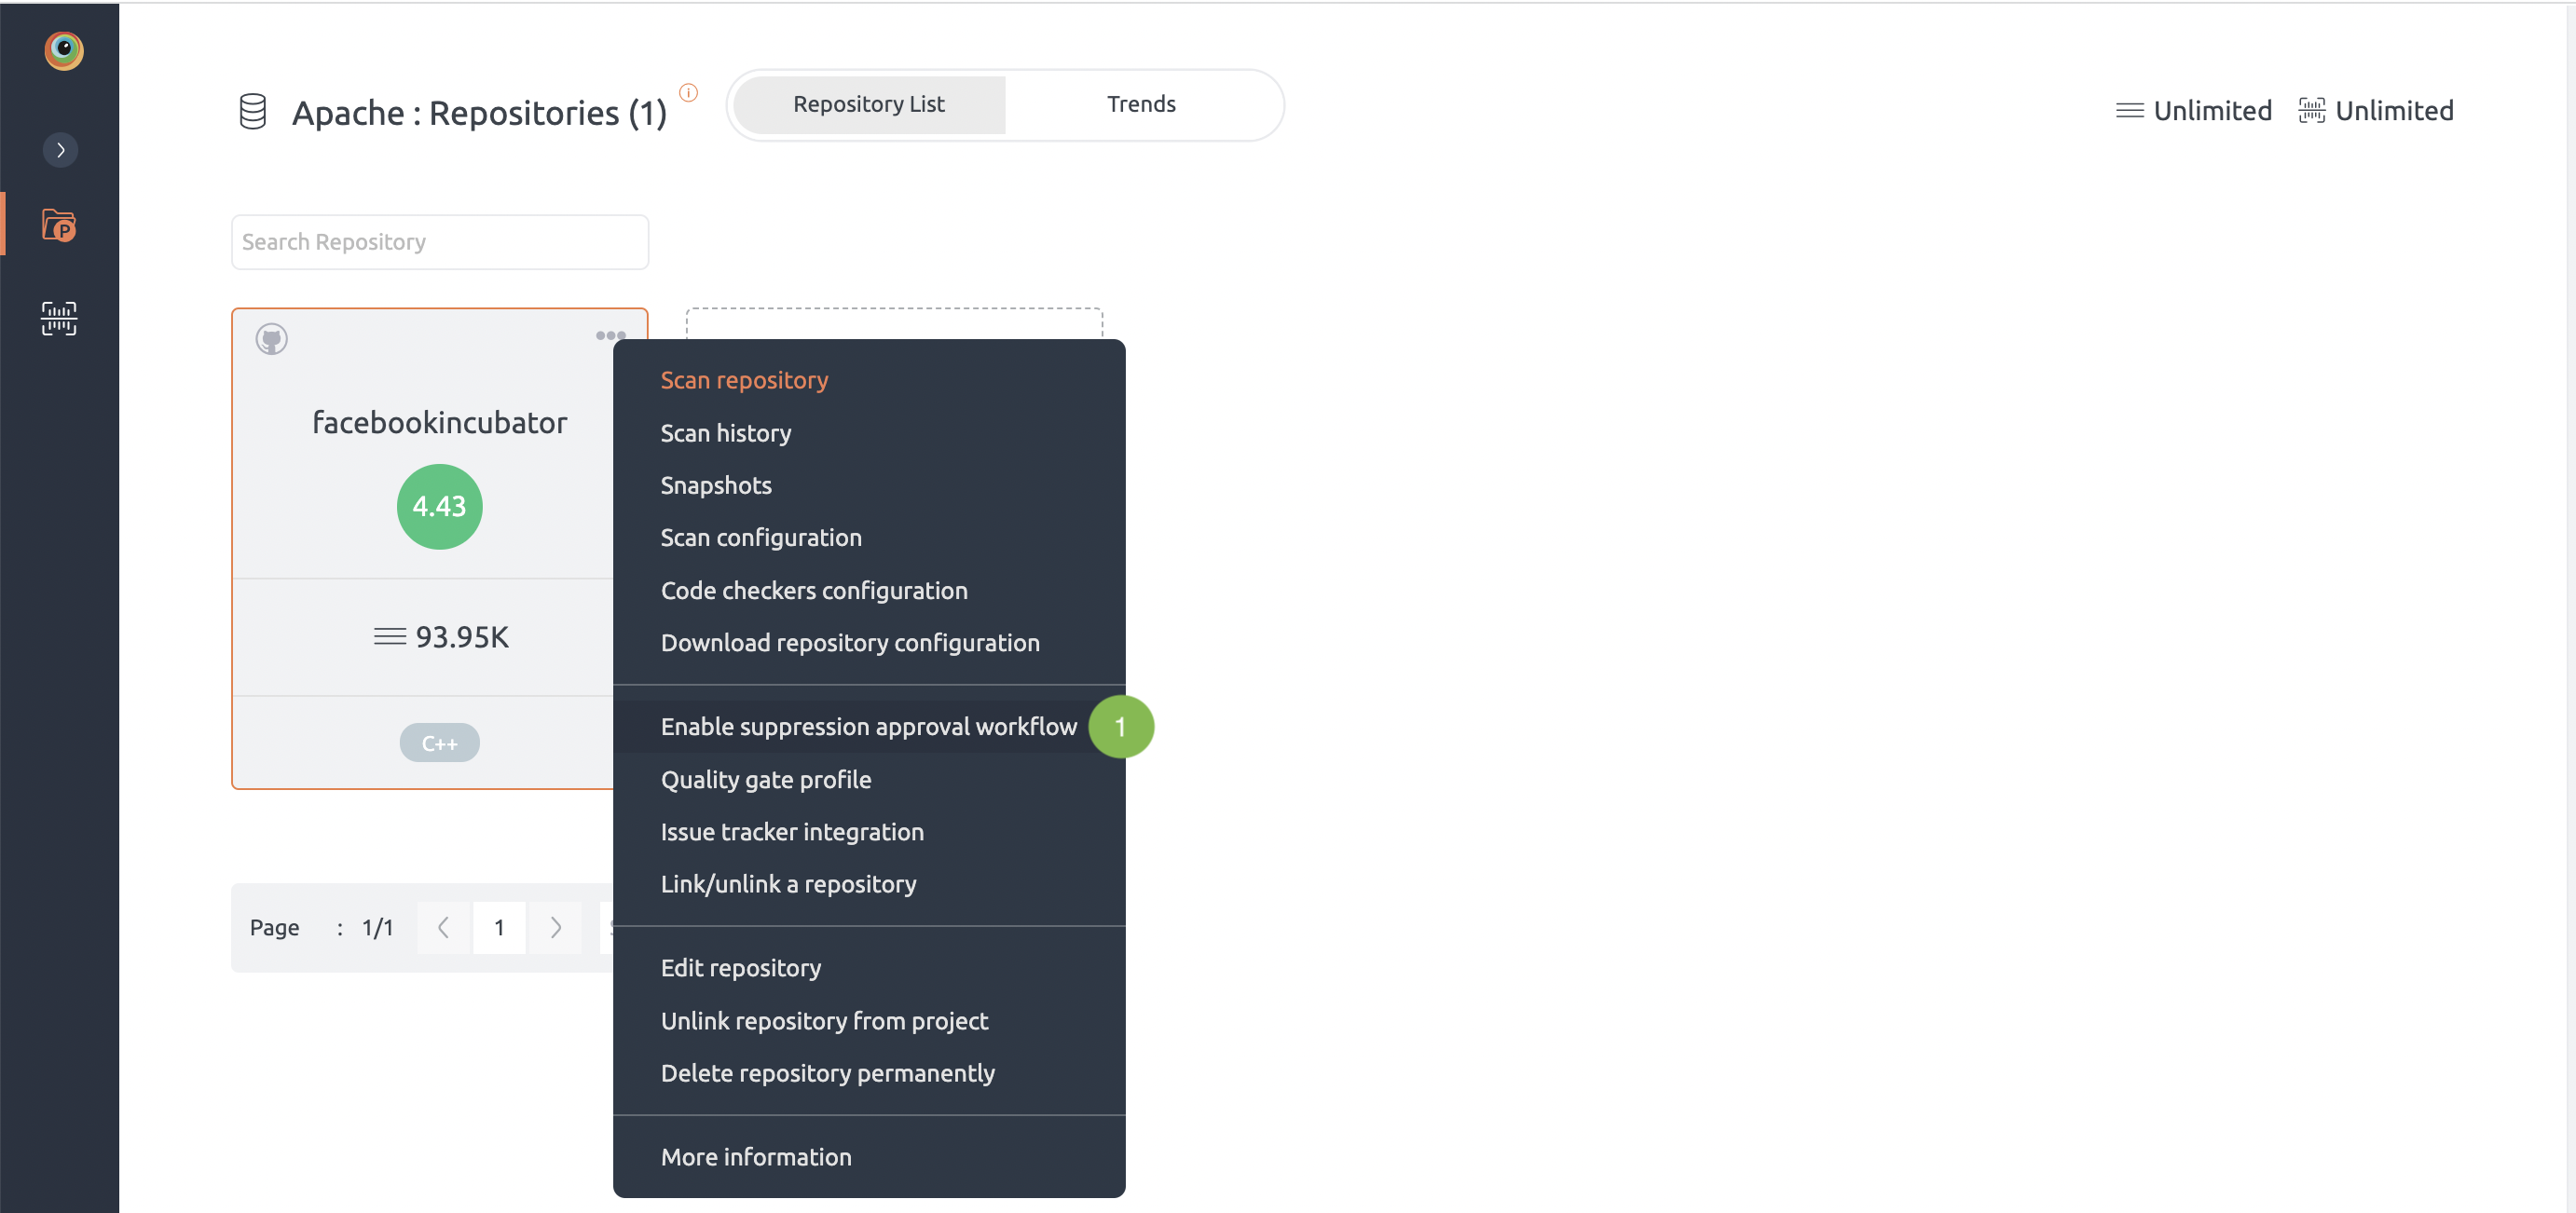The image size is (2576, 1213).
Task: Select Scan repository from context menu
Action: point(745,377)
